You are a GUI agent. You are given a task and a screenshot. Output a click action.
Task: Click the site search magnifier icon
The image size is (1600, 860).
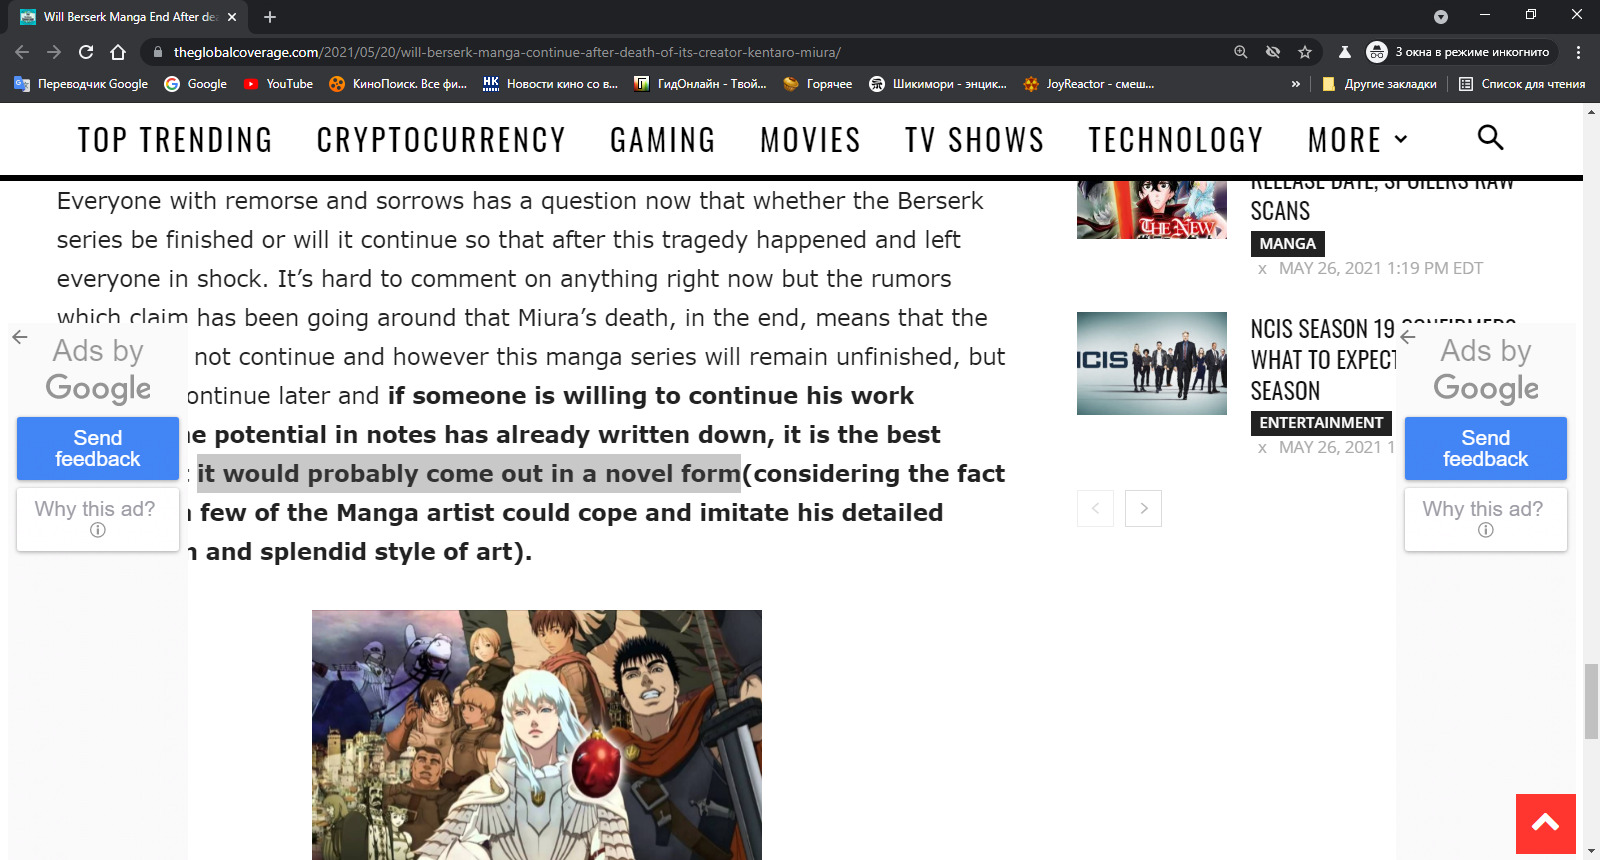coord(1490,138)
